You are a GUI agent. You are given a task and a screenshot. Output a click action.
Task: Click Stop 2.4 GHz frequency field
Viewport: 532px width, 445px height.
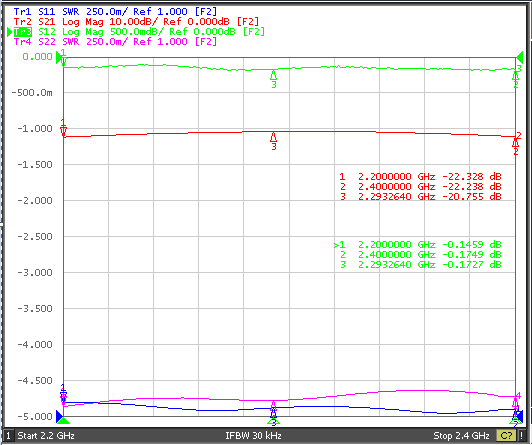click(x=461, y=435)
